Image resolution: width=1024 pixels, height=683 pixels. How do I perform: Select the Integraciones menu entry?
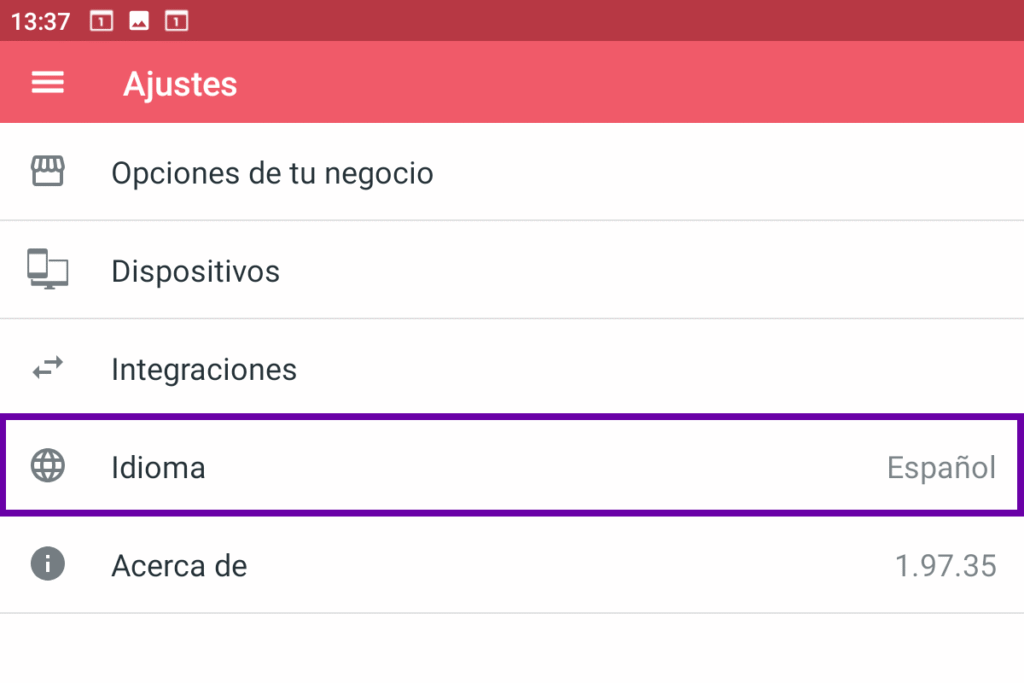pos(204,370)
